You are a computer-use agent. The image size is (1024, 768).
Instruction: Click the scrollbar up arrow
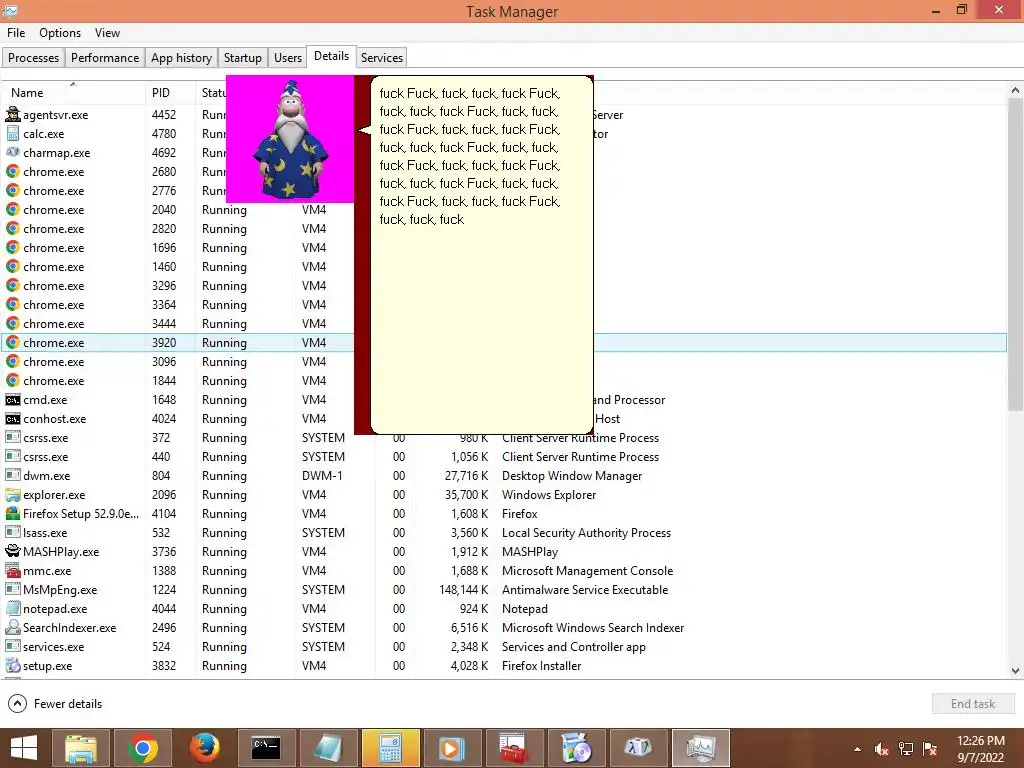tap(1016, 90)
